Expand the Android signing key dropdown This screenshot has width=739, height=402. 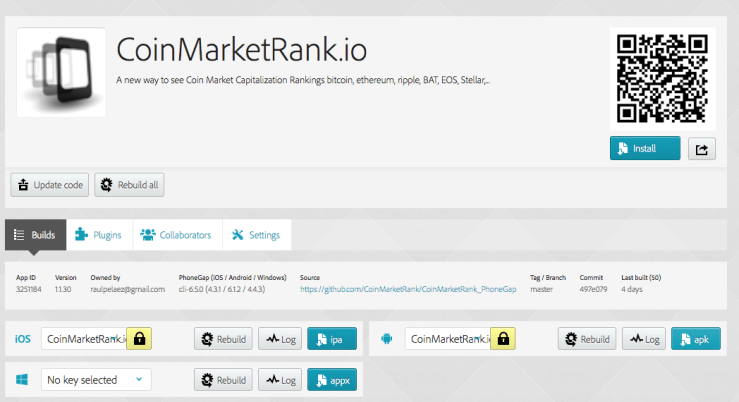click(x=448, y=340)
